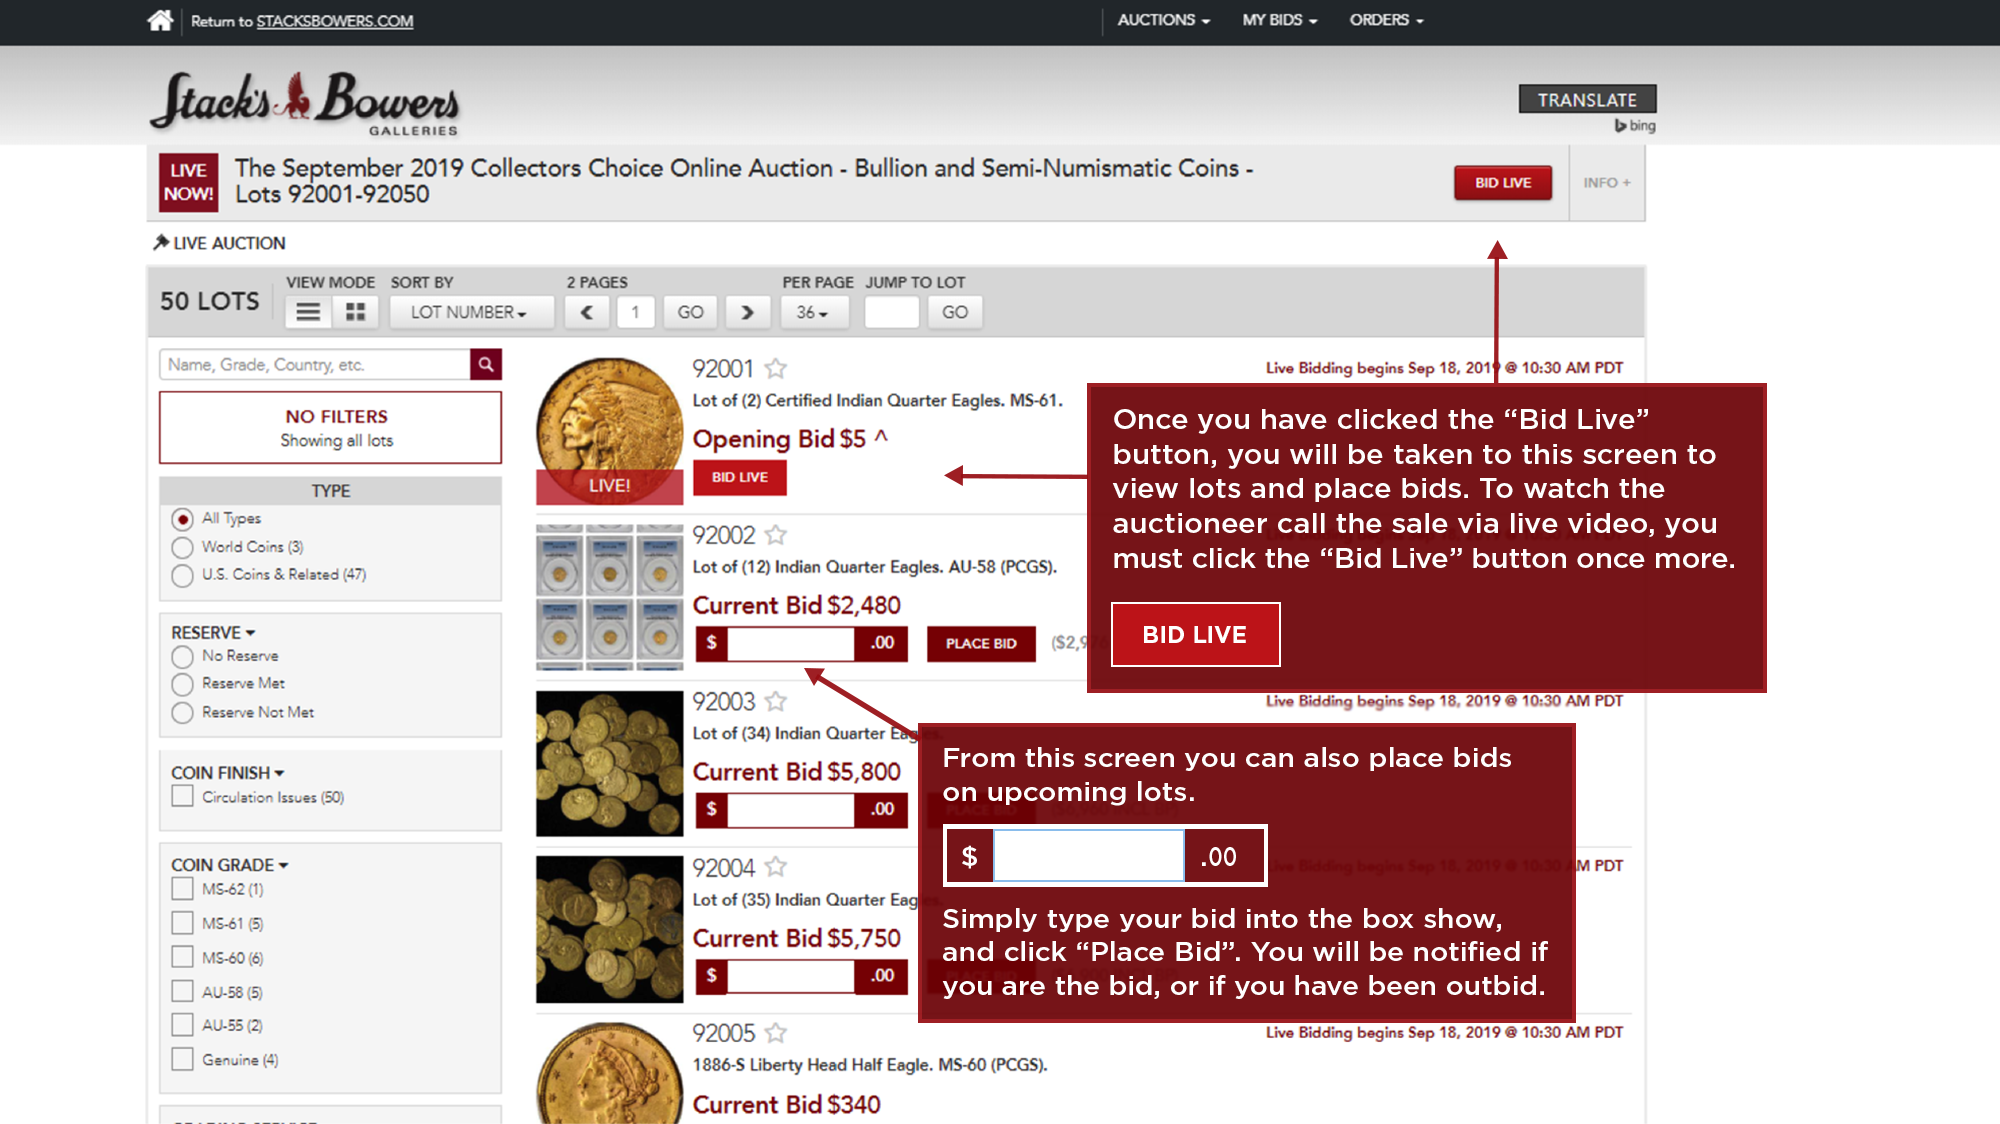
Task: Click PLACE BID button for lot 92002
Action: (979, 643)
